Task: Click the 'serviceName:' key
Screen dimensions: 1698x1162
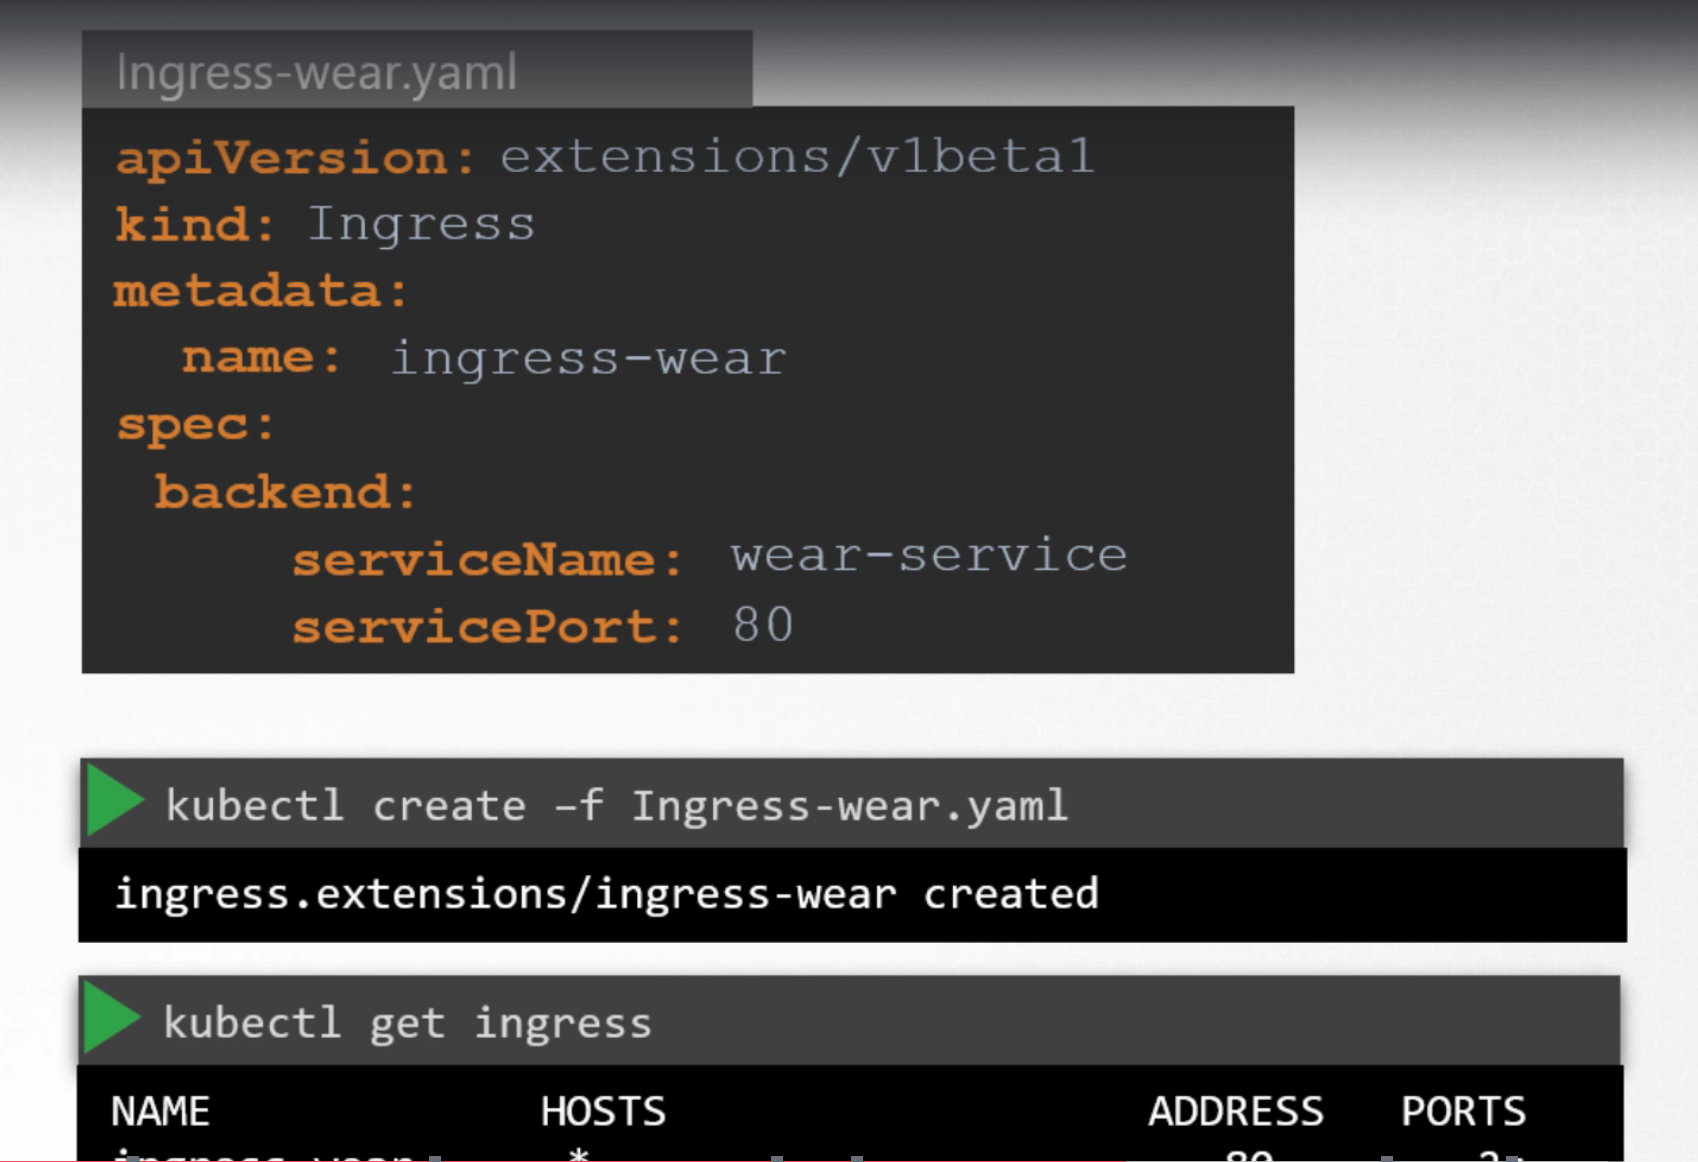Action: [x=487, y=559]
